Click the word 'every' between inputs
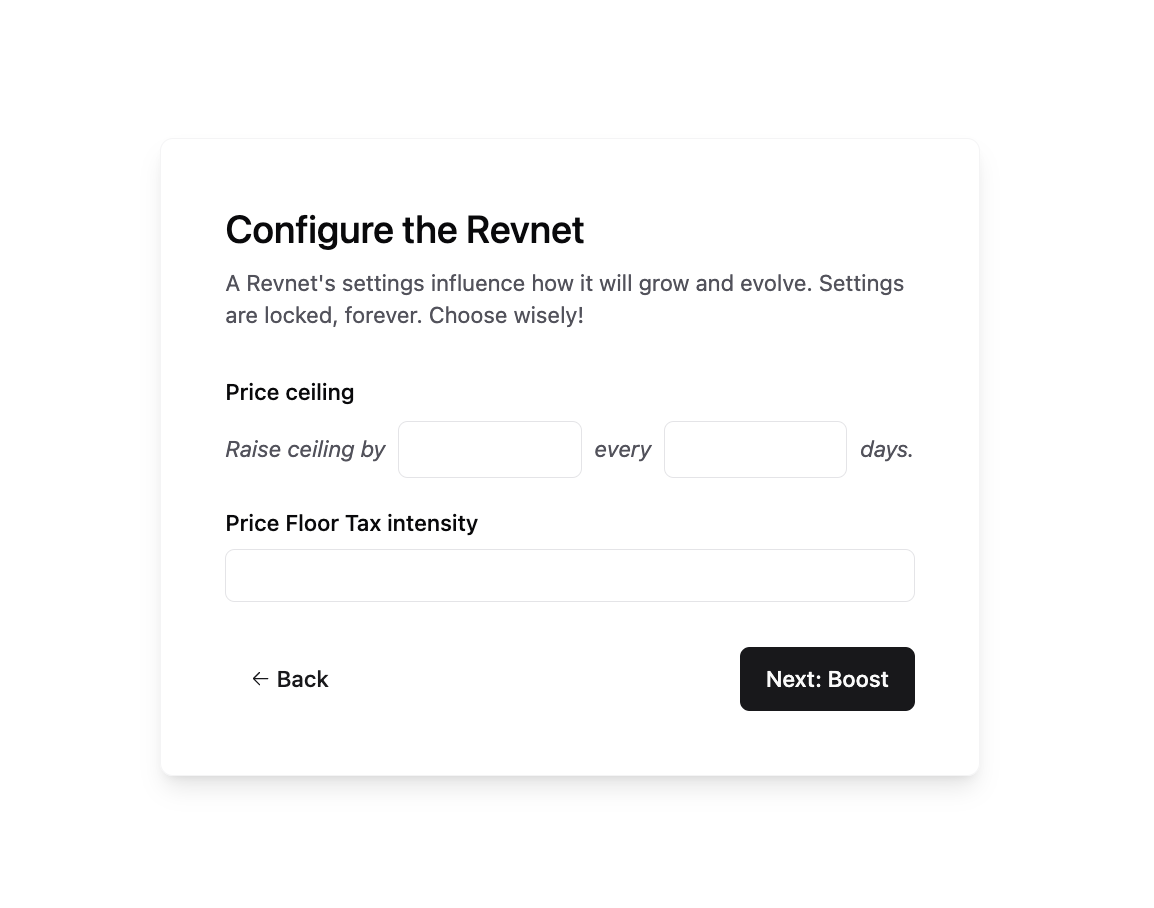 coord(622,449)
